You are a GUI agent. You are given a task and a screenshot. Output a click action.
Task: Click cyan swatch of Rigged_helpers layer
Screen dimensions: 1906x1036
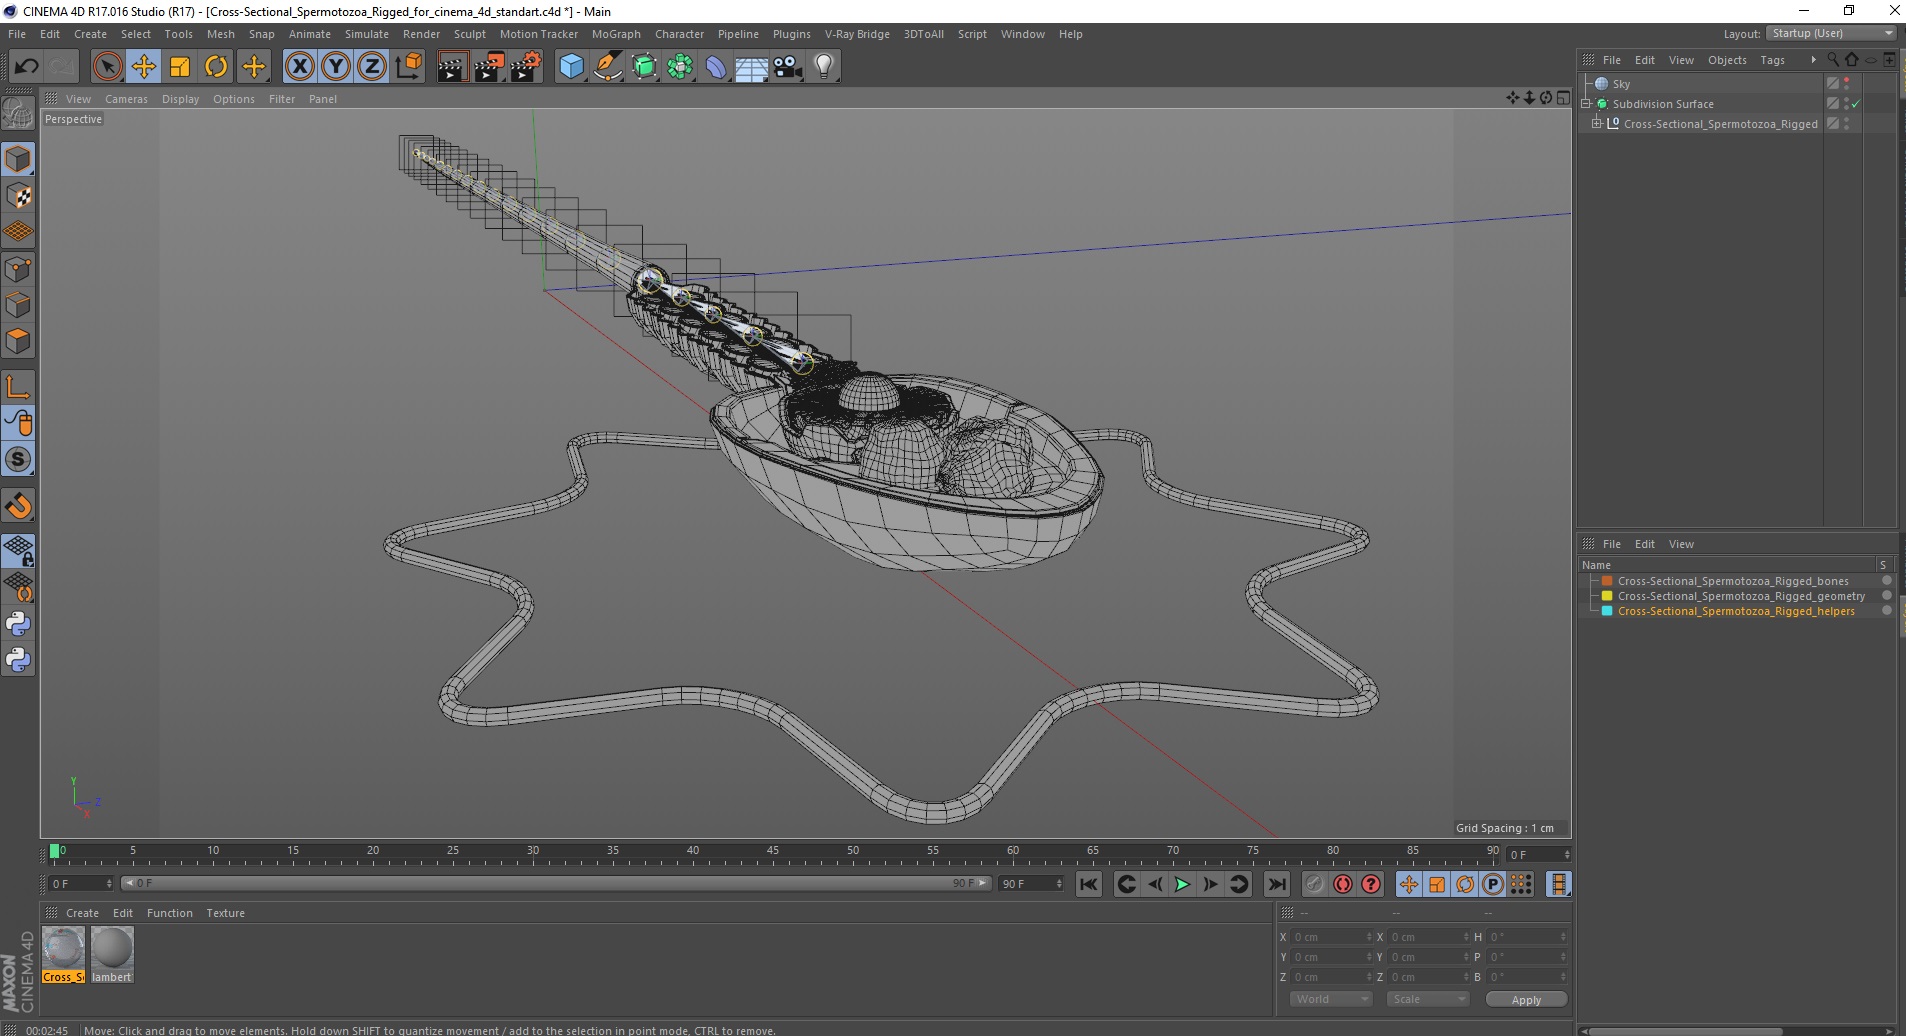pyautogui.click(x=1607, y=611)
